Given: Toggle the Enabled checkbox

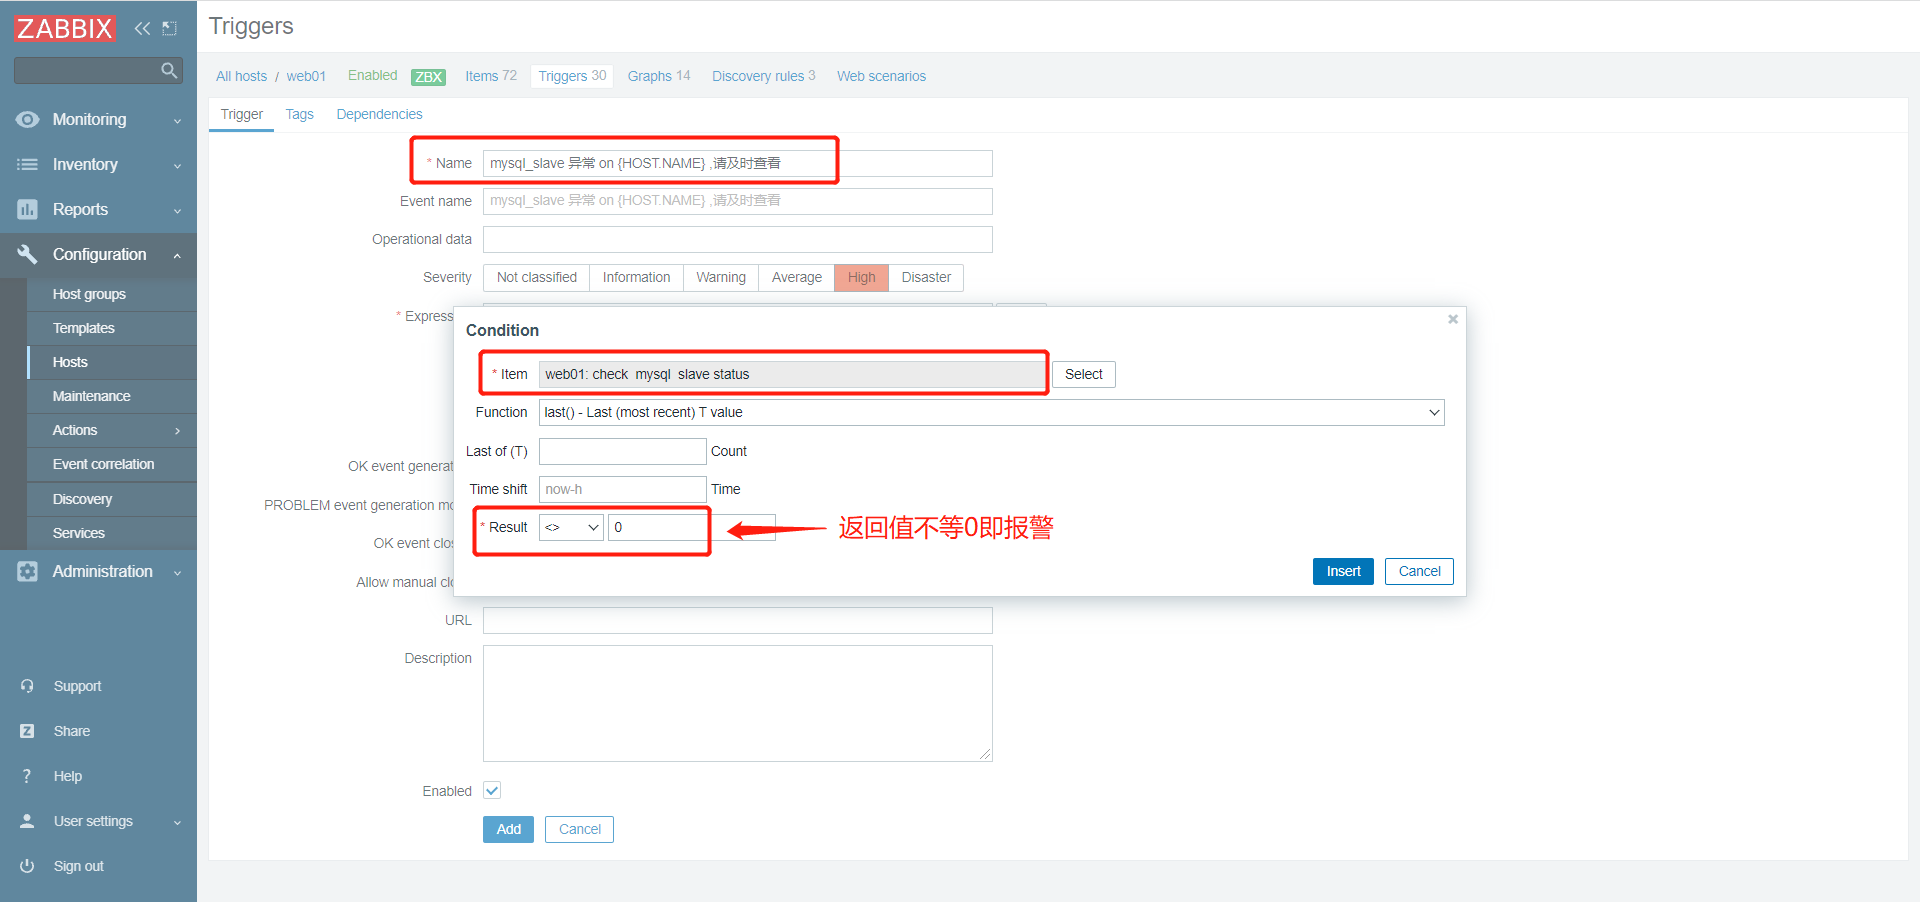Looking at the screenshot, I should point(492,790).
